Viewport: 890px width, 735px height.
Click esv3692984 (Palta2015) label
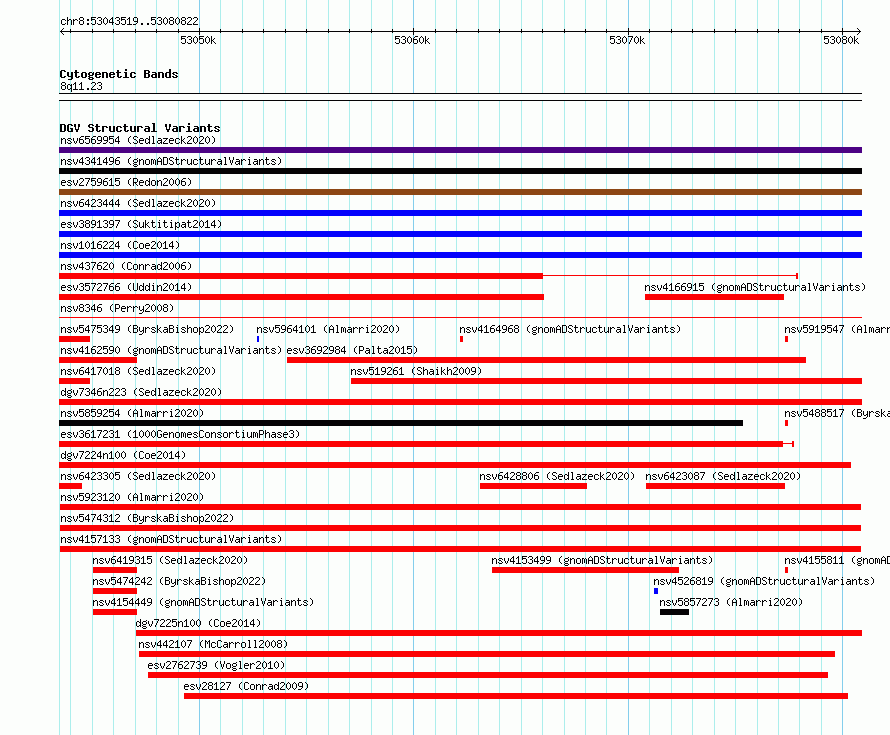352,350
